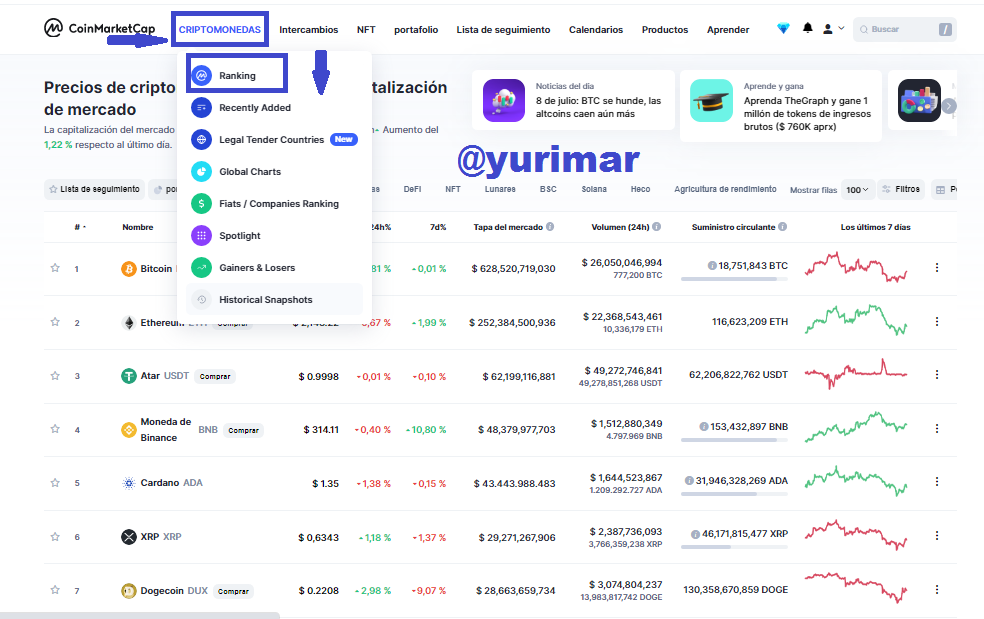Click the Comprar button for USDT

[x=215, y=377]
